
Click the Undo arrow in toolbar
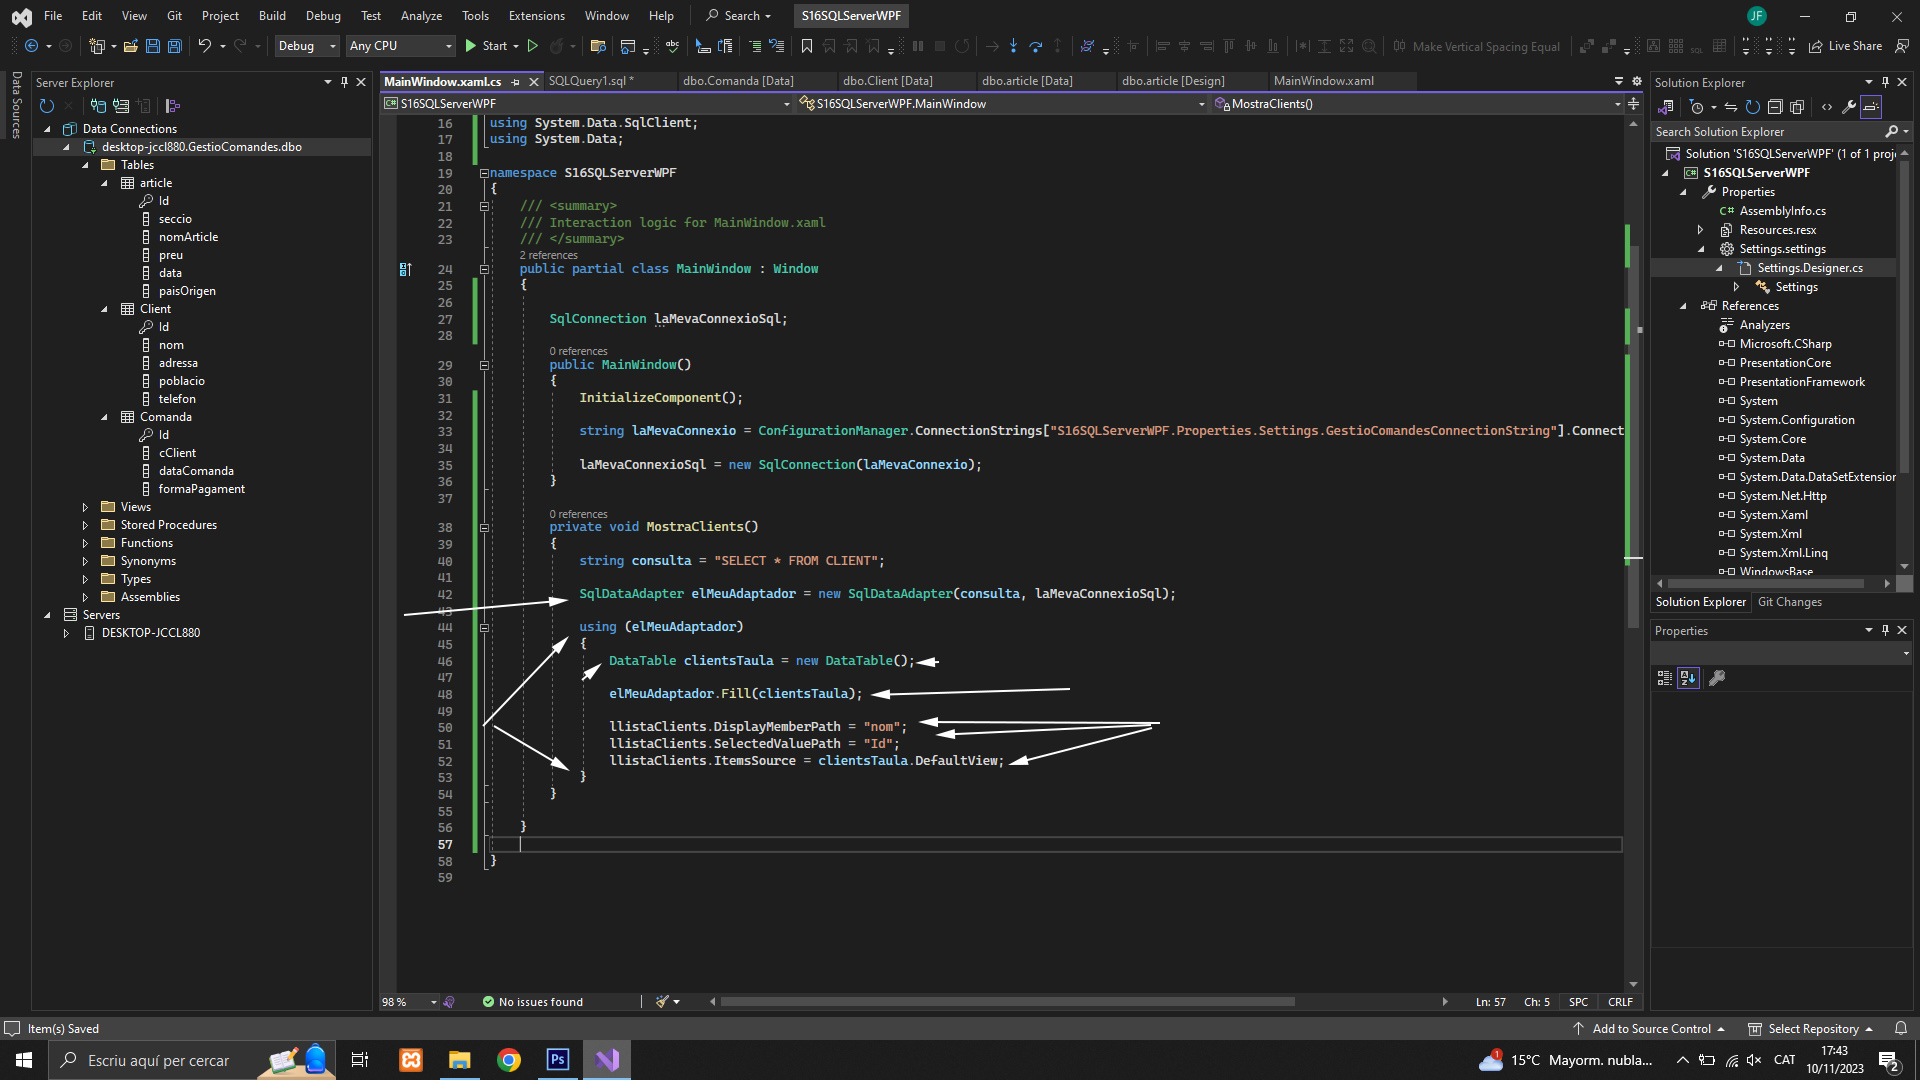click(204, 46)
